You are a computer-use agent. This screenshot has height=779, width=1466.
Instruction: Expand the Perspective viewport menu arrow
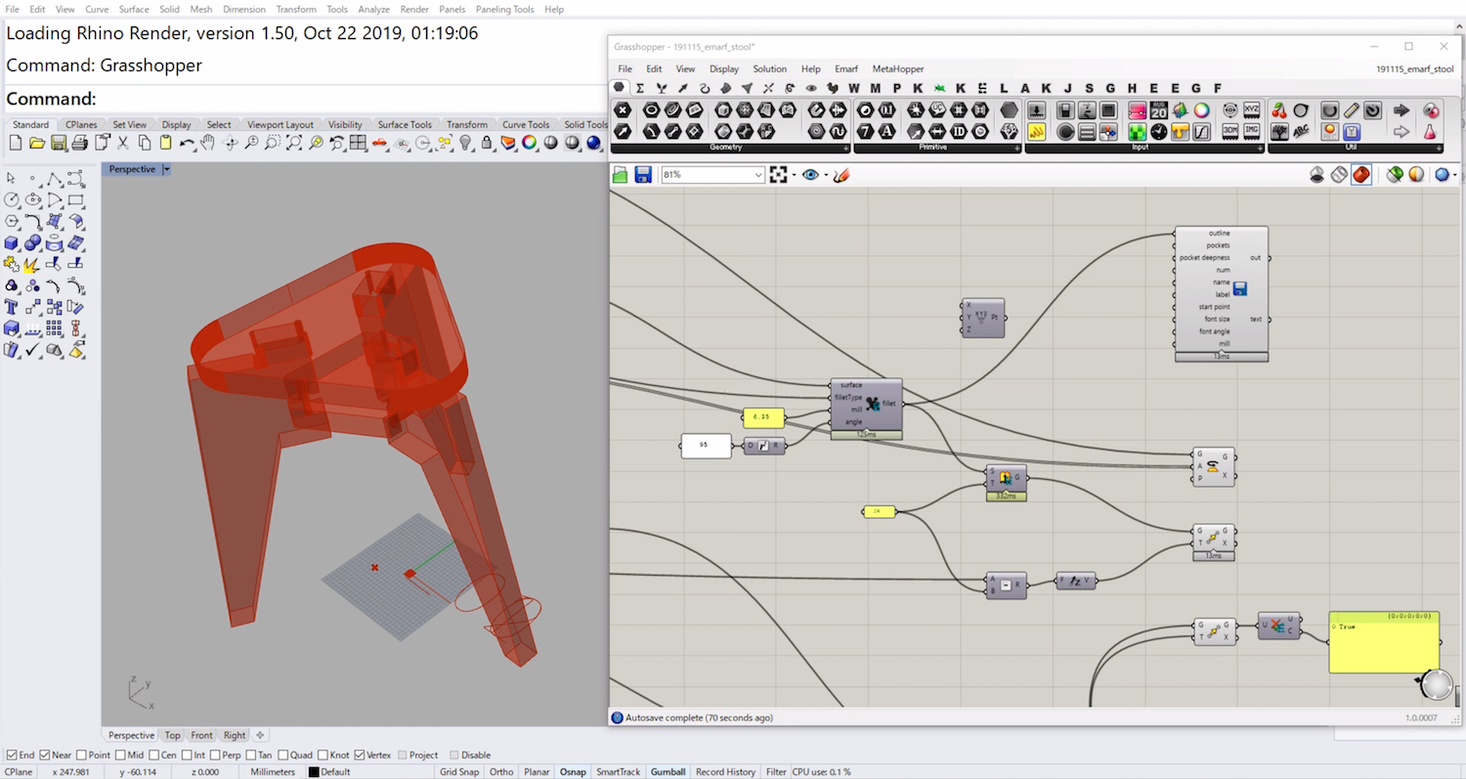click(x=166, y=169)
